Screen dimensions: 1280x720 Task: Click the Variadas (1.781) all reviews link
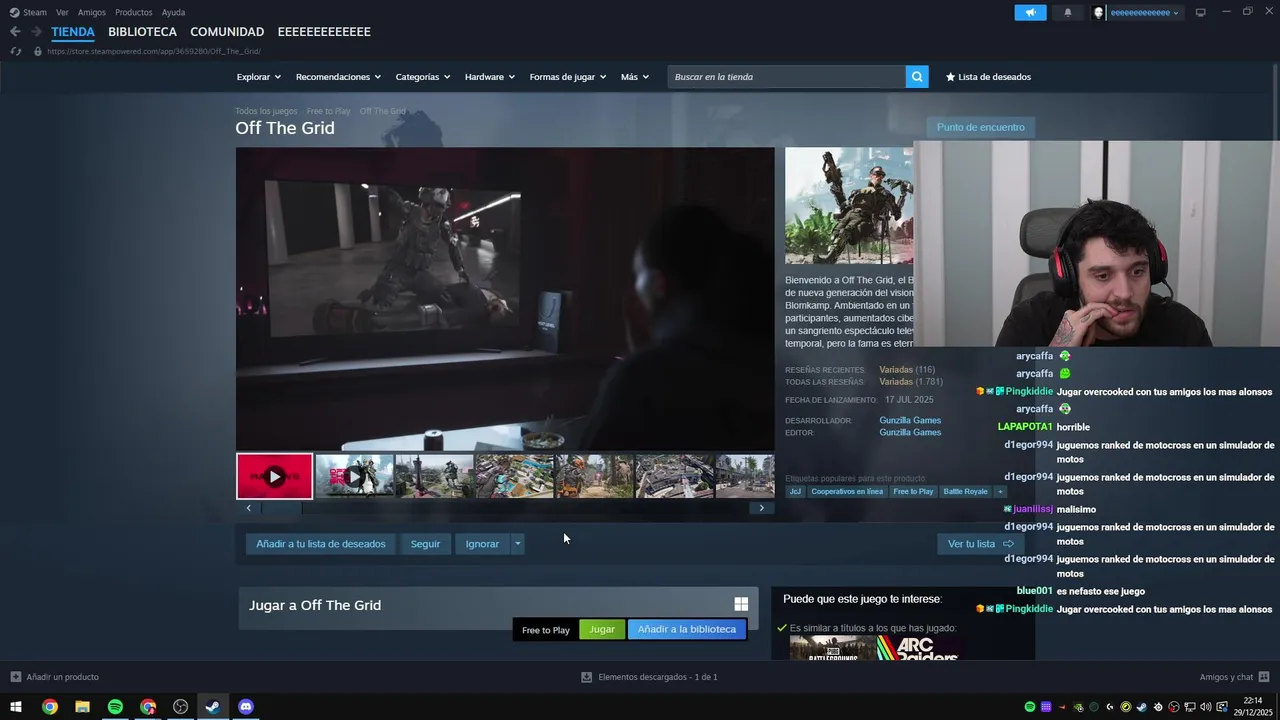[x=911, y=382]
